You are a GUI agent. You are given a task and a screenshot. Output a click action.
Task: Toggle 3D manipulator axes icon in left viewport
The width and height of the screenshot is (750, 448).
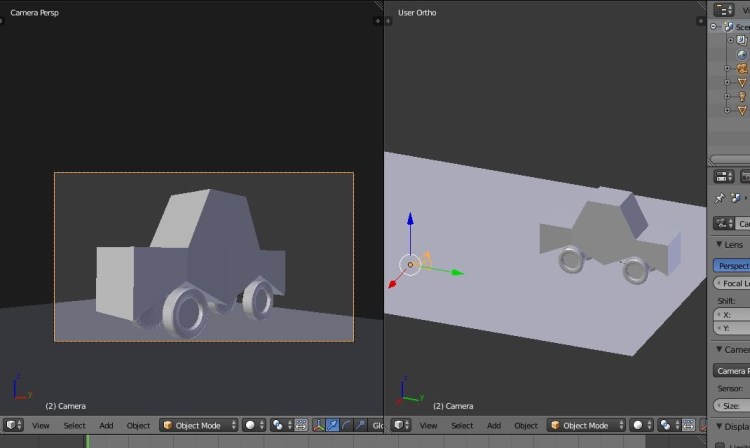pyautogui.click(x=319, y=425)
